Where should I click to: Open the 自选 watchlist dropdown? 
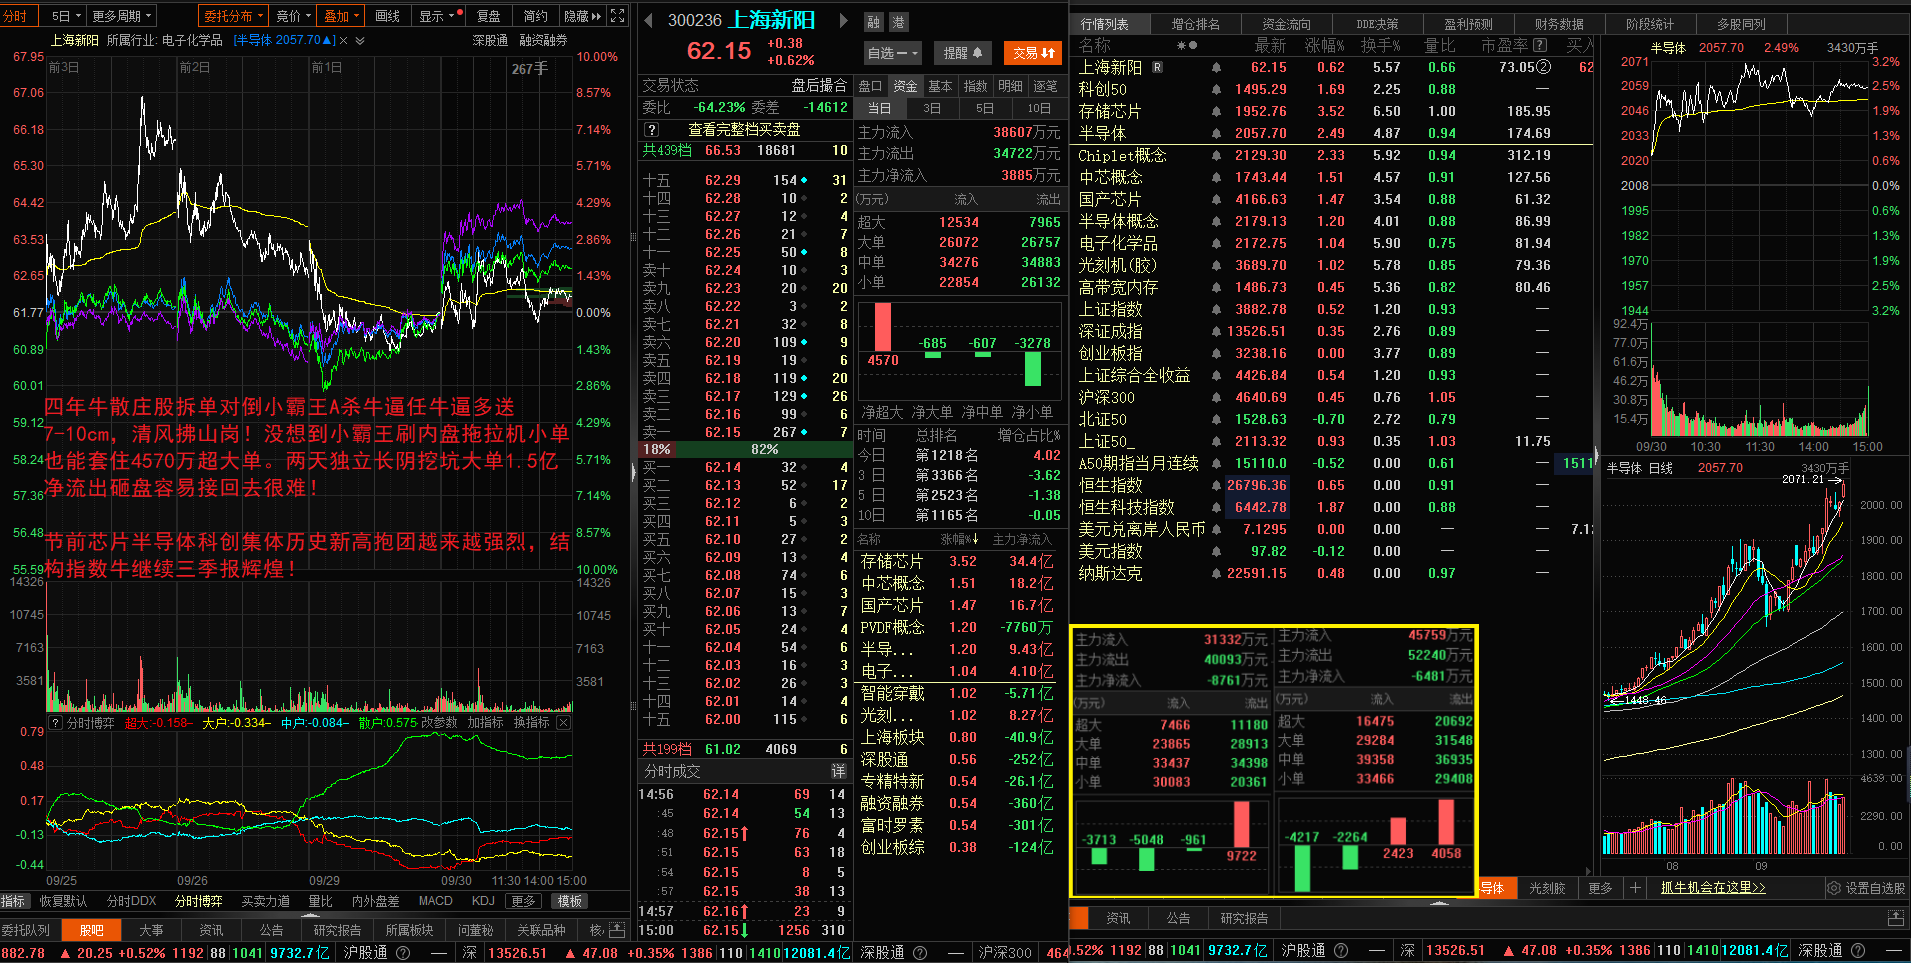coord(892,53)
